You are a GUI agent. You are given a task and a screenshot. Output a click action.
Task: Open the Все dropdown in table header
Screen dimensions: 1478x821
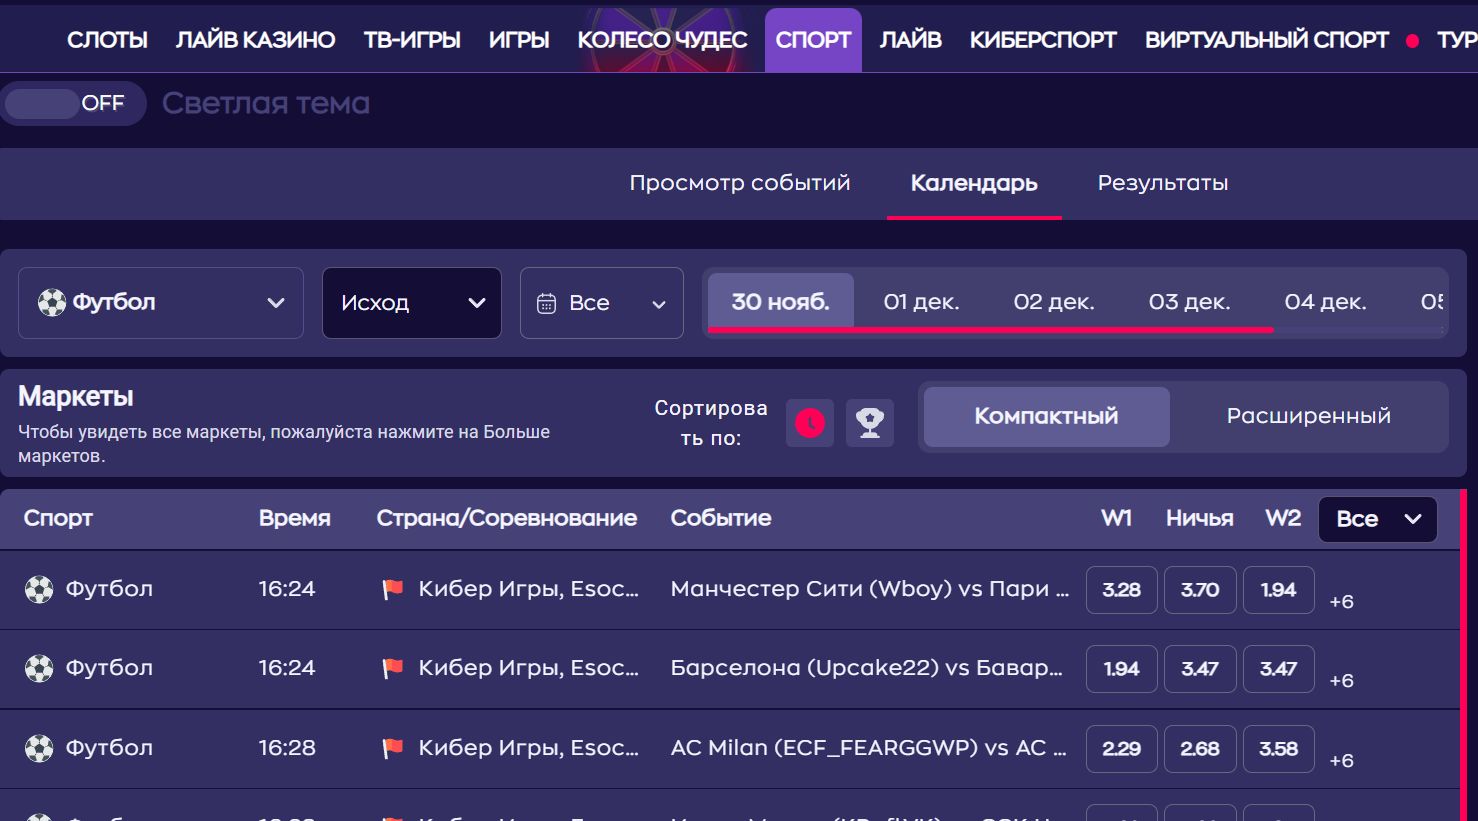click(x=1378, y=519)
